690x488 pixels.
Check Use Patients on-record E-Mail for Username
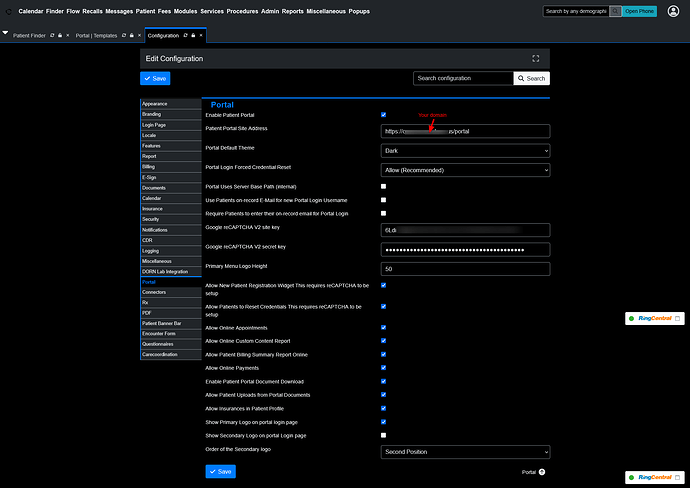(x=383, y=200)
